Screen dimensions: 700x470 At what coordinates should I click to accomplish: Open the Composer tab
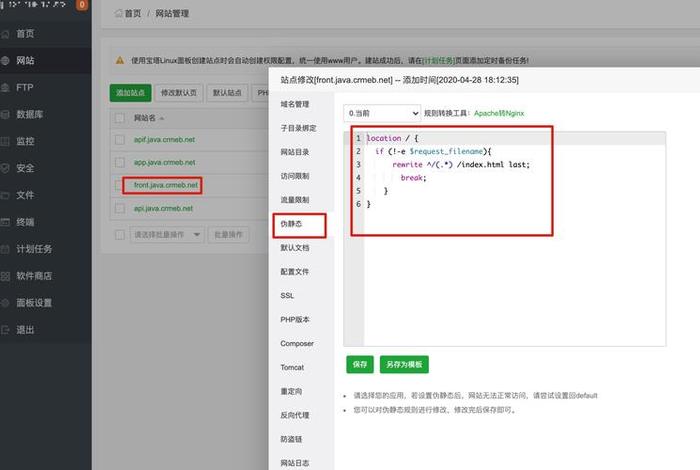[x=297, y=343]
